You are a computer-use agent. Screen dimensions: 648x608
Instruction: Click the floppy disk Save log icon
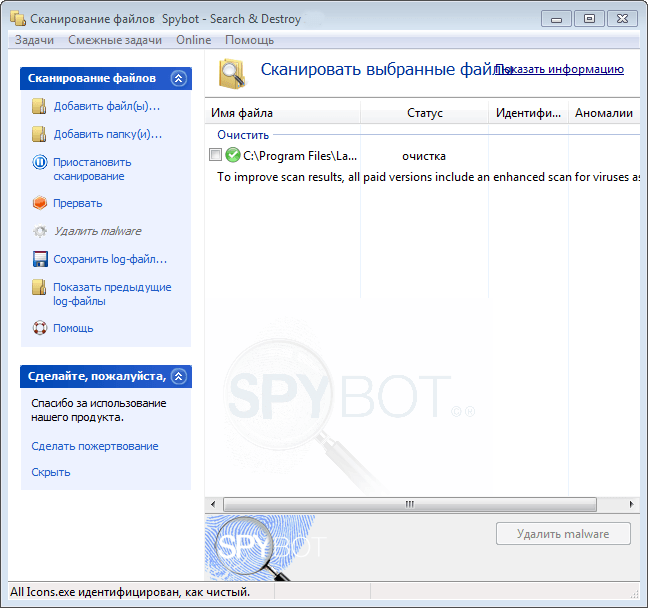[x=40, y=259]
